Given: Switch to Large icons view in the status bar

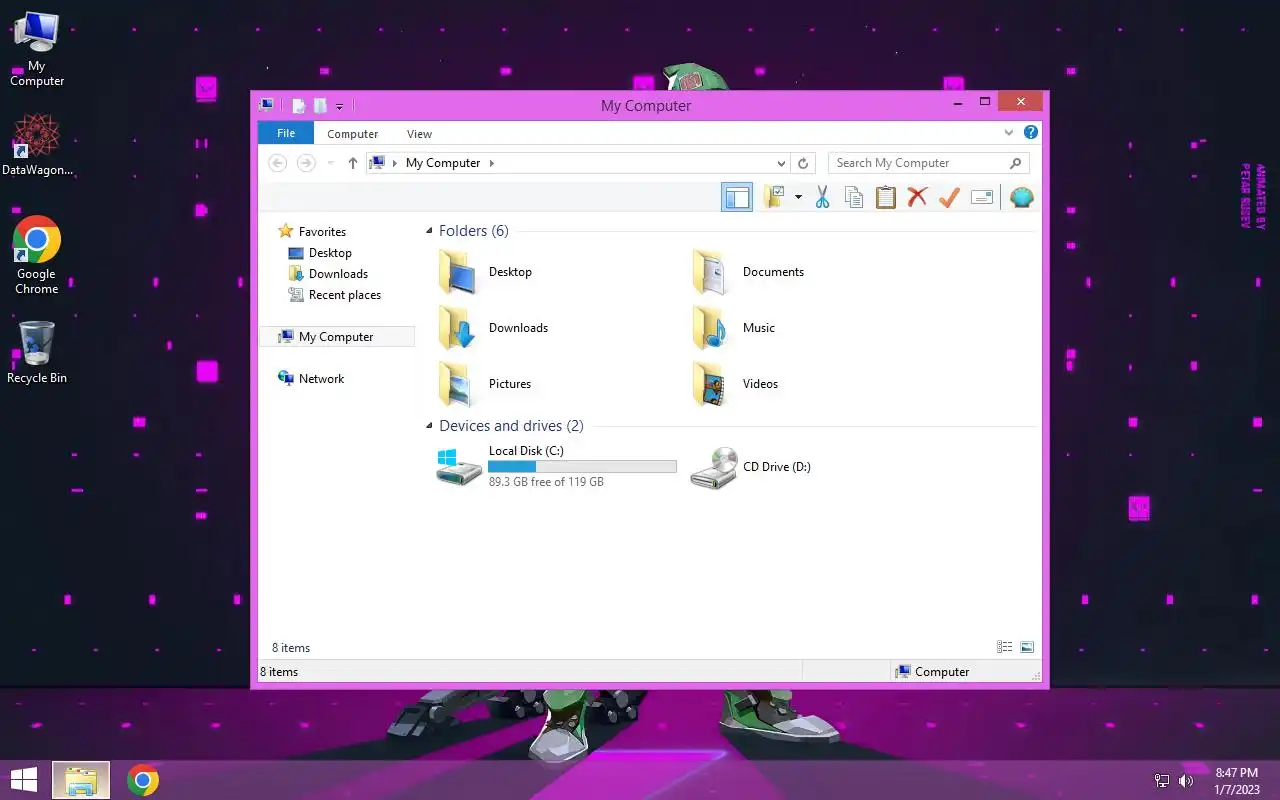Looking at the screenshot, I should [x=1027, y=647].
